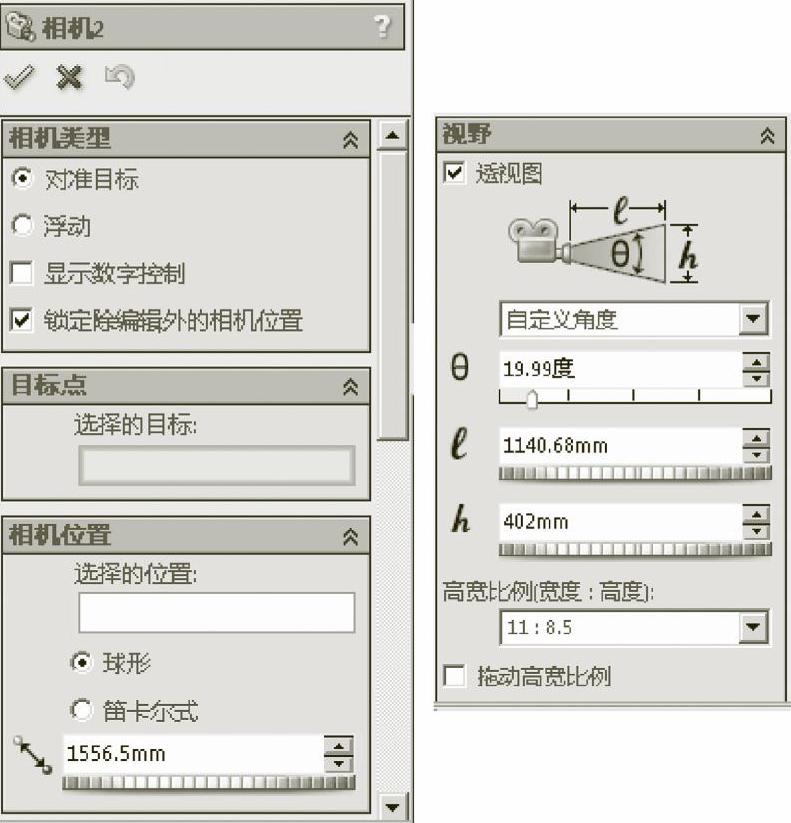This screenshot has height=823, width=791.
Task: Select the 浮动 camera type radio
Action: tap(22, 226)
